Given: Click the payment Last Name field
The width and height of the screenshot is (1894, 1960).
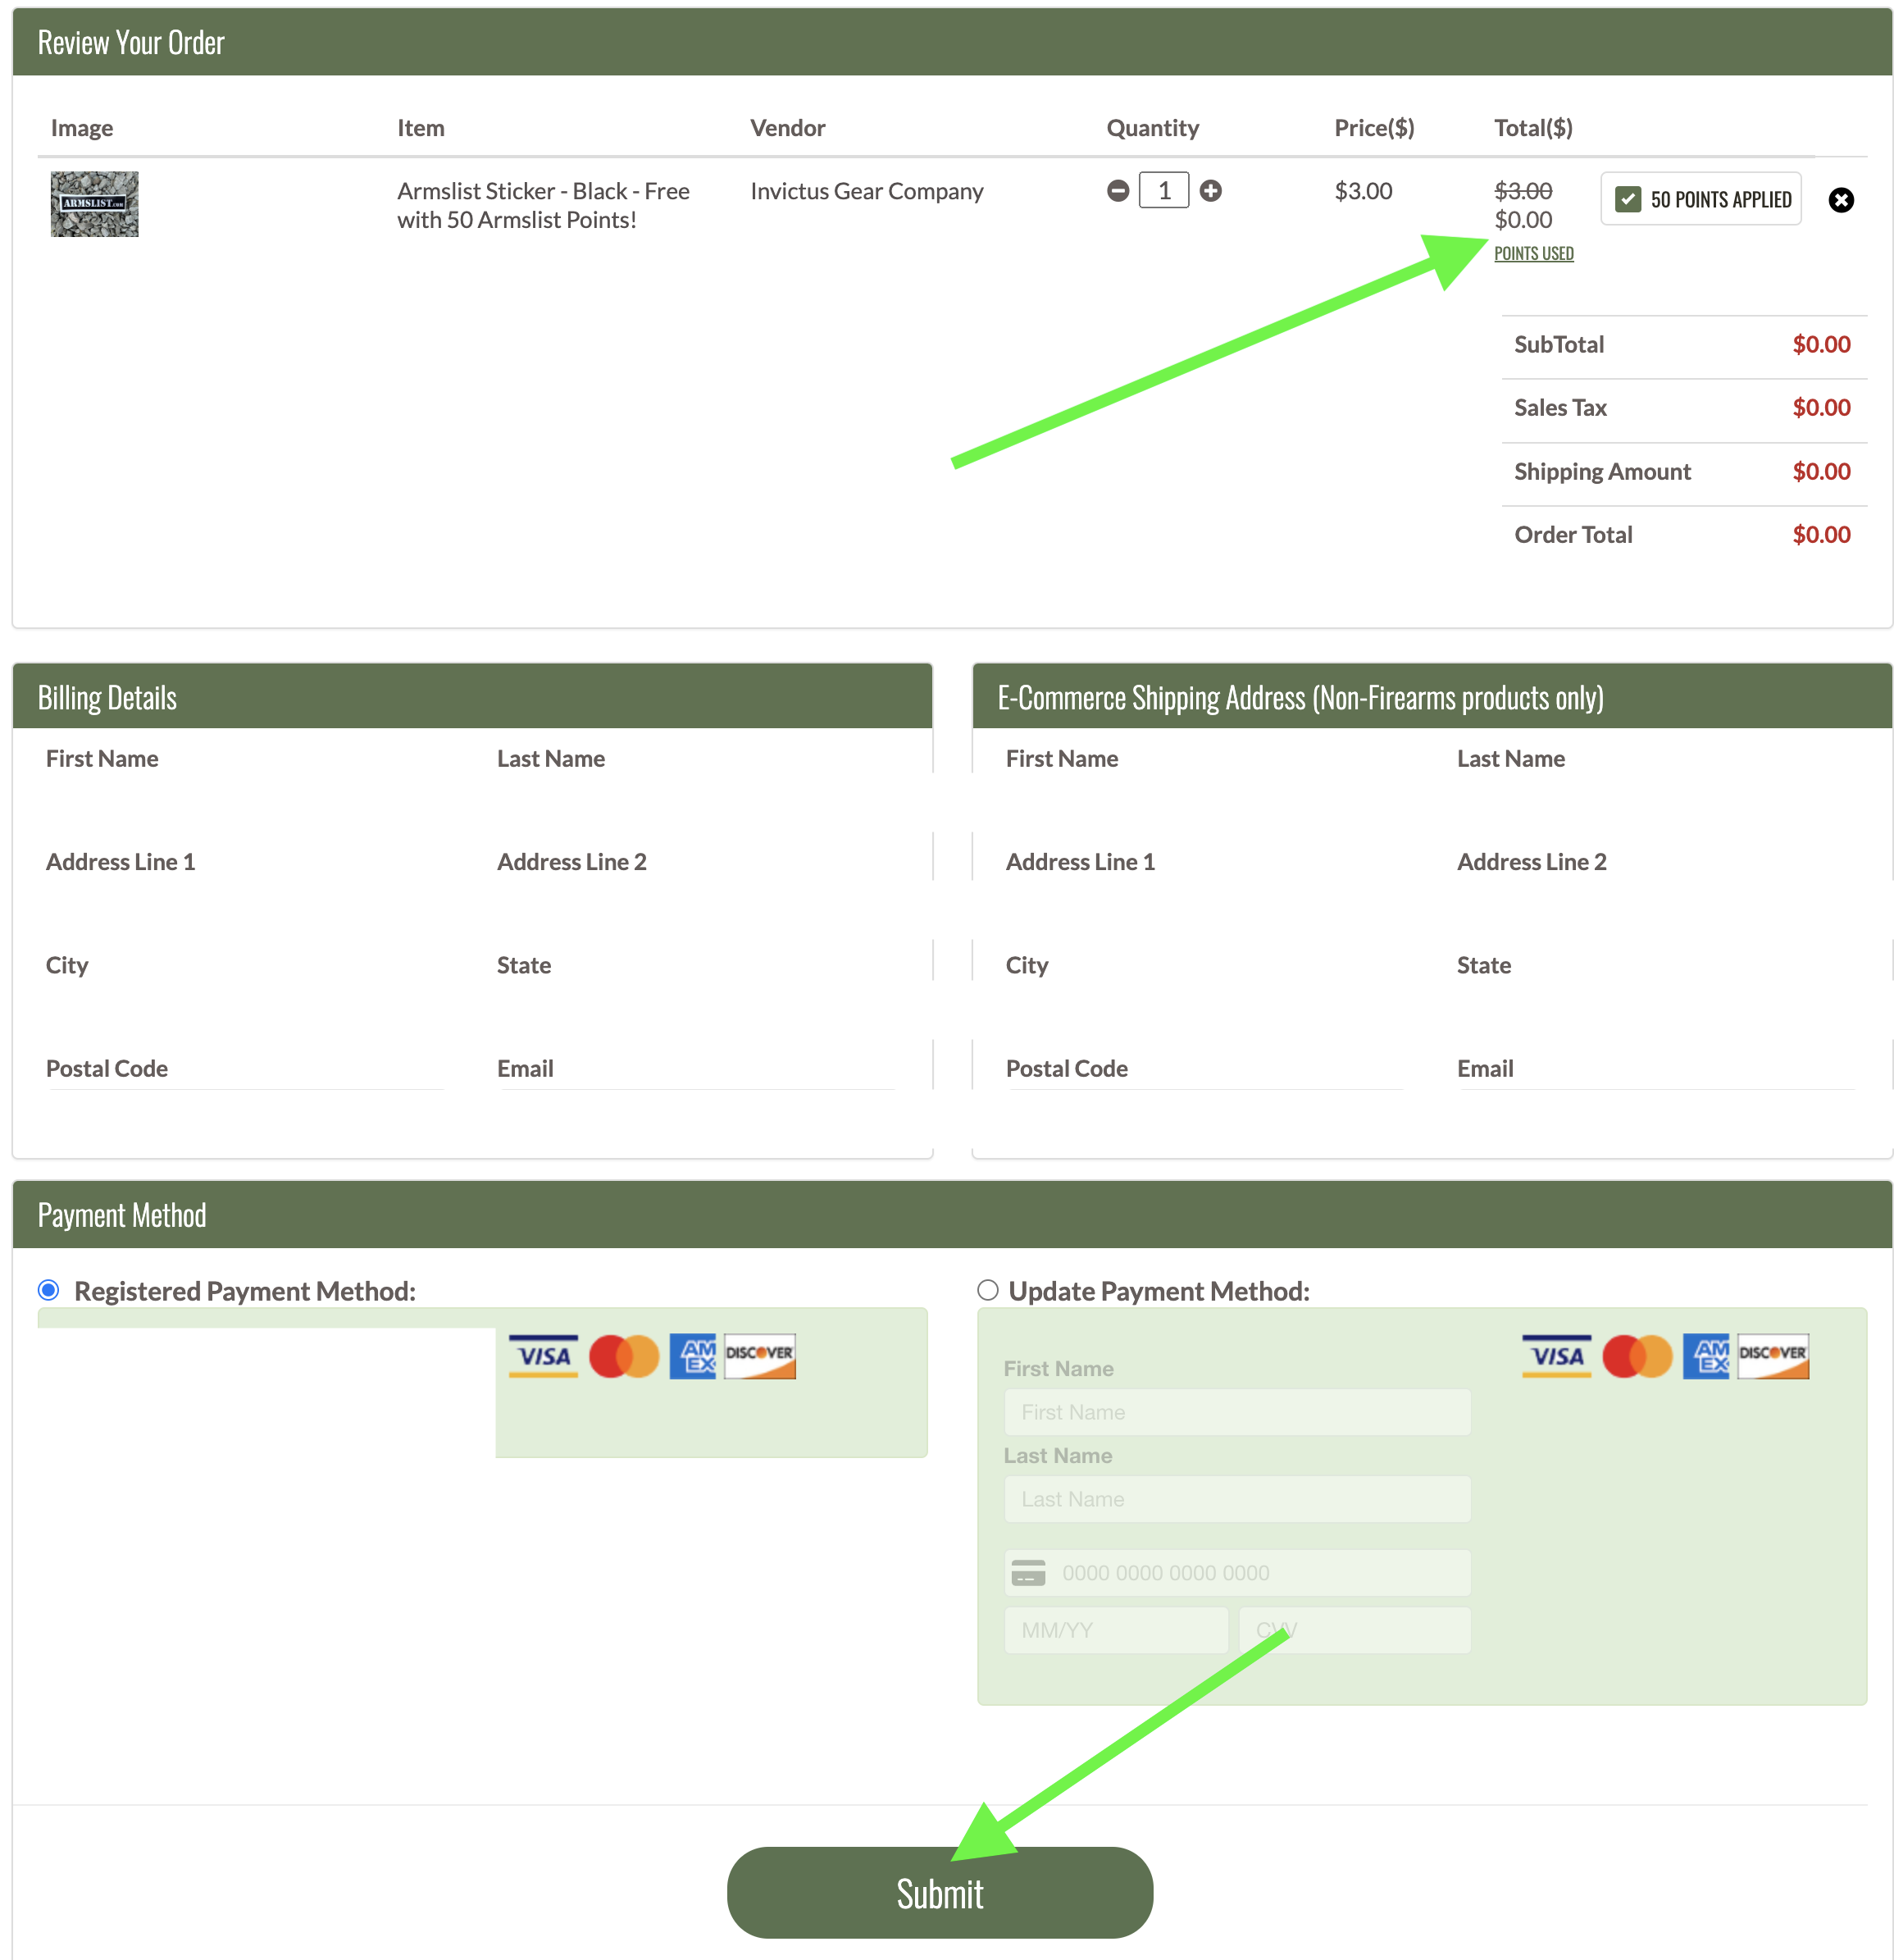Looking at the screenshot, I should point(1236,1499).
